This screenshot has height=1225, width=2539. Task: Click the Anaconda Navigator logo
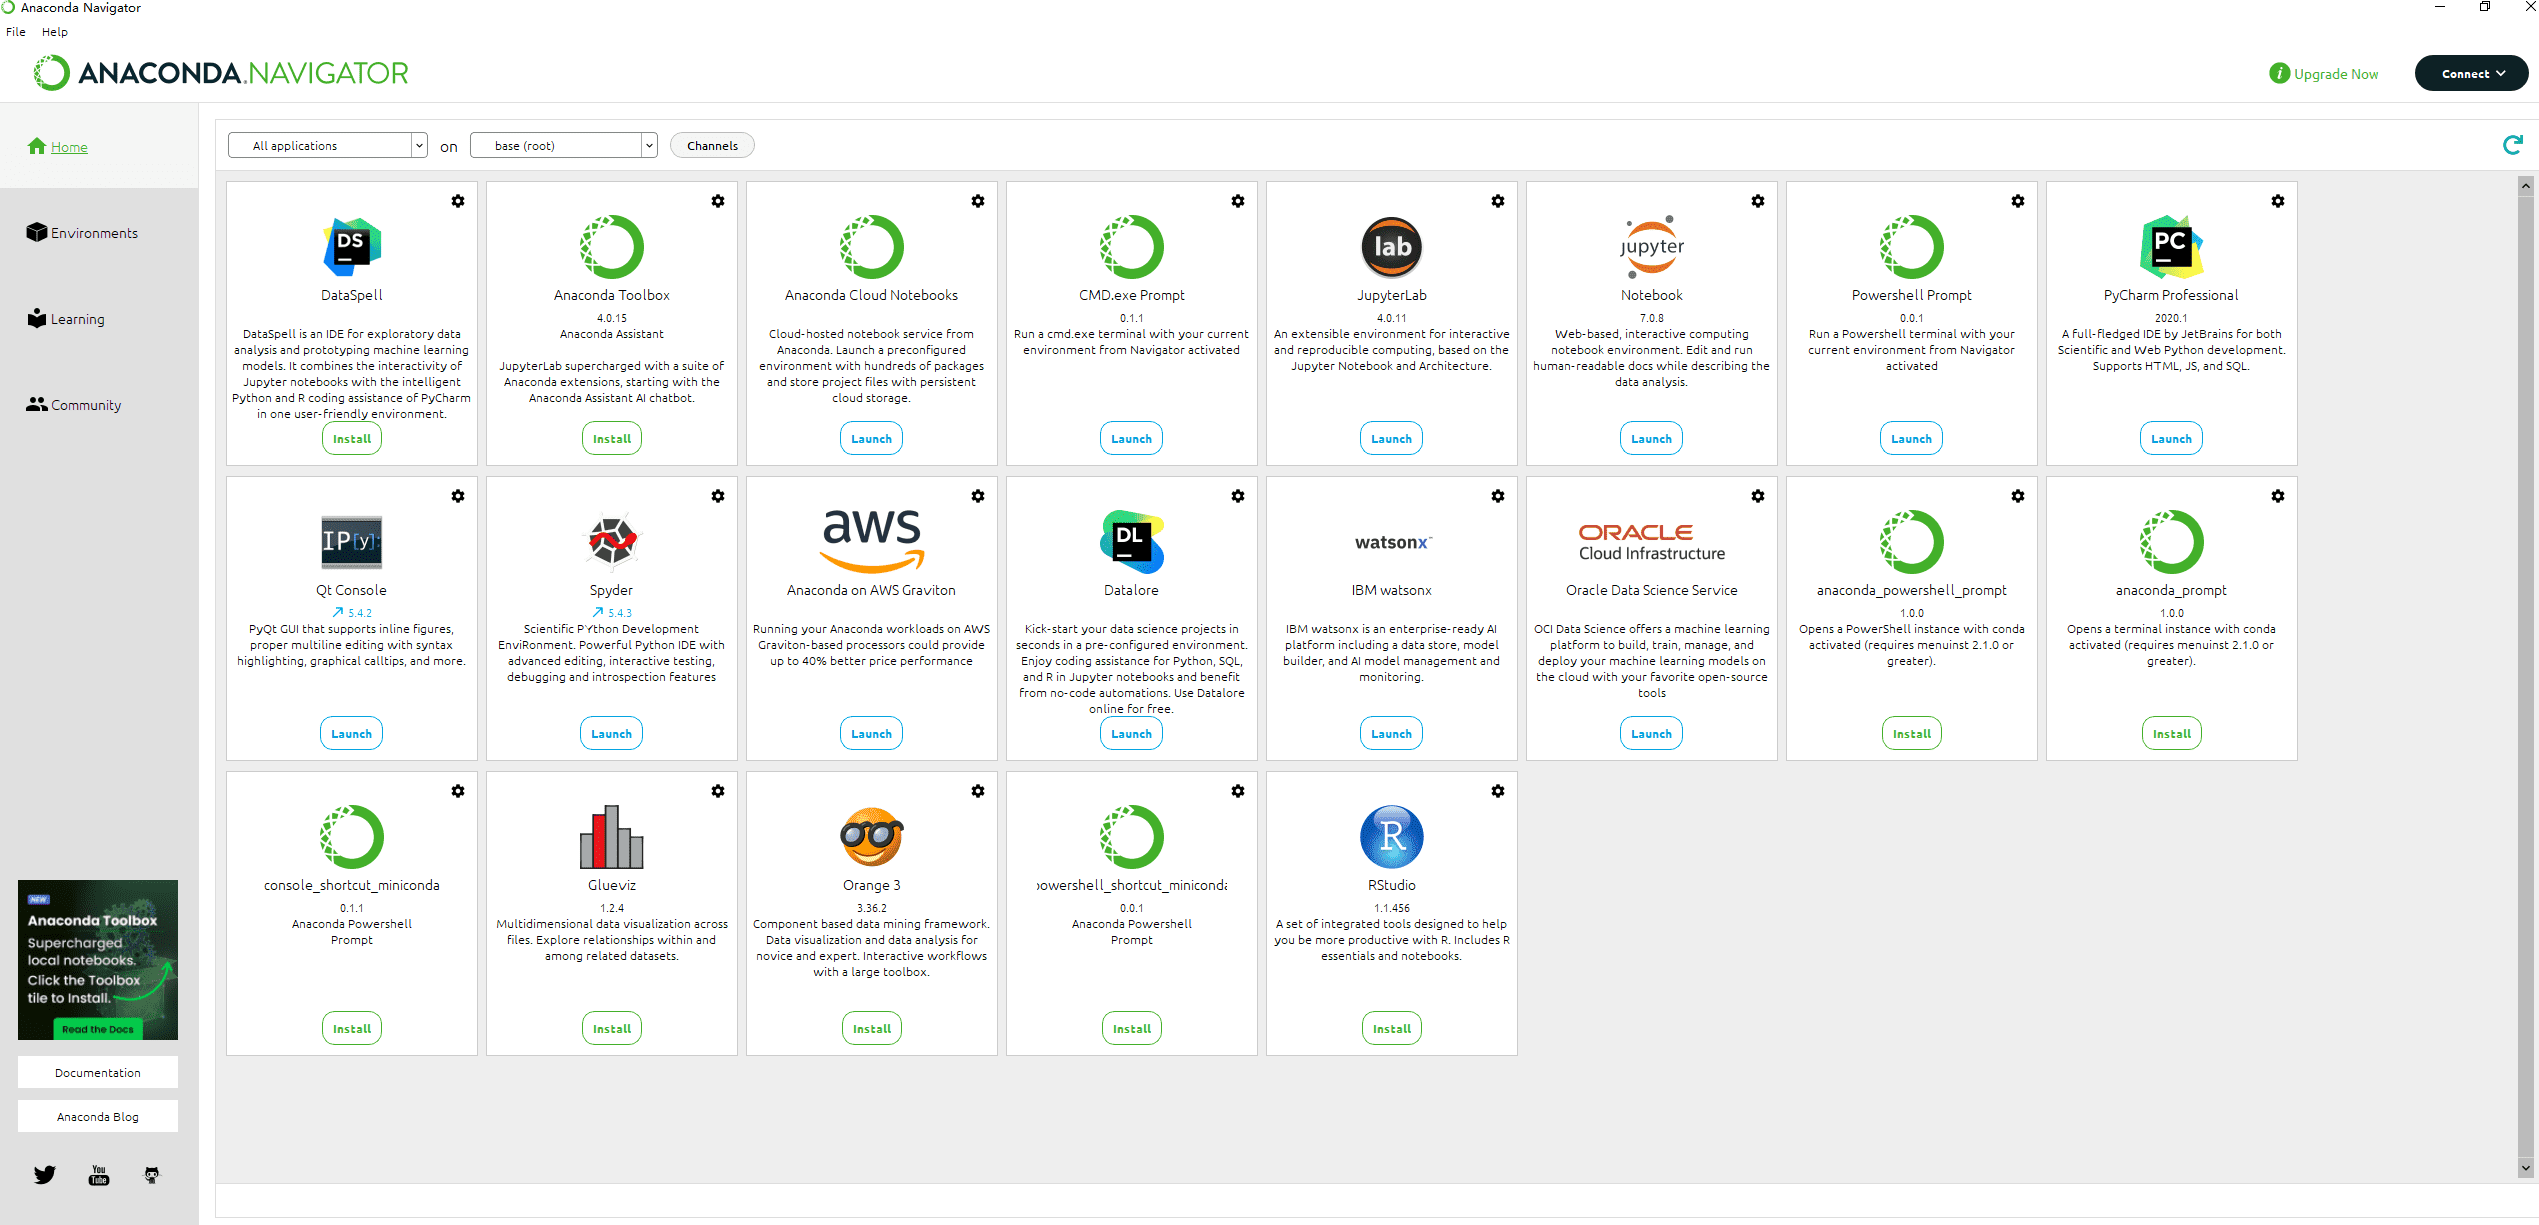pos(221,73)
